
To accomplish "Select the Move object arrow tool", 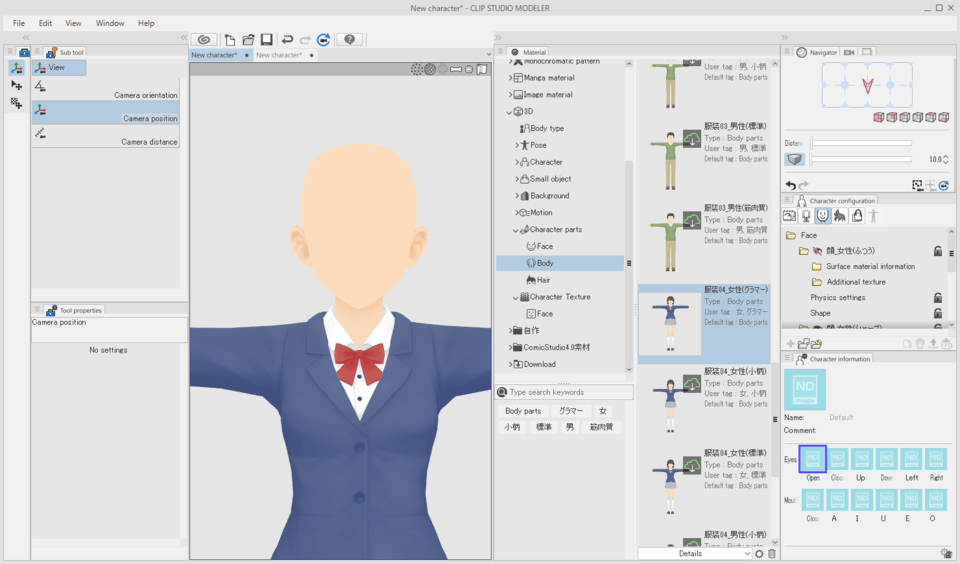I will point(17,85).
